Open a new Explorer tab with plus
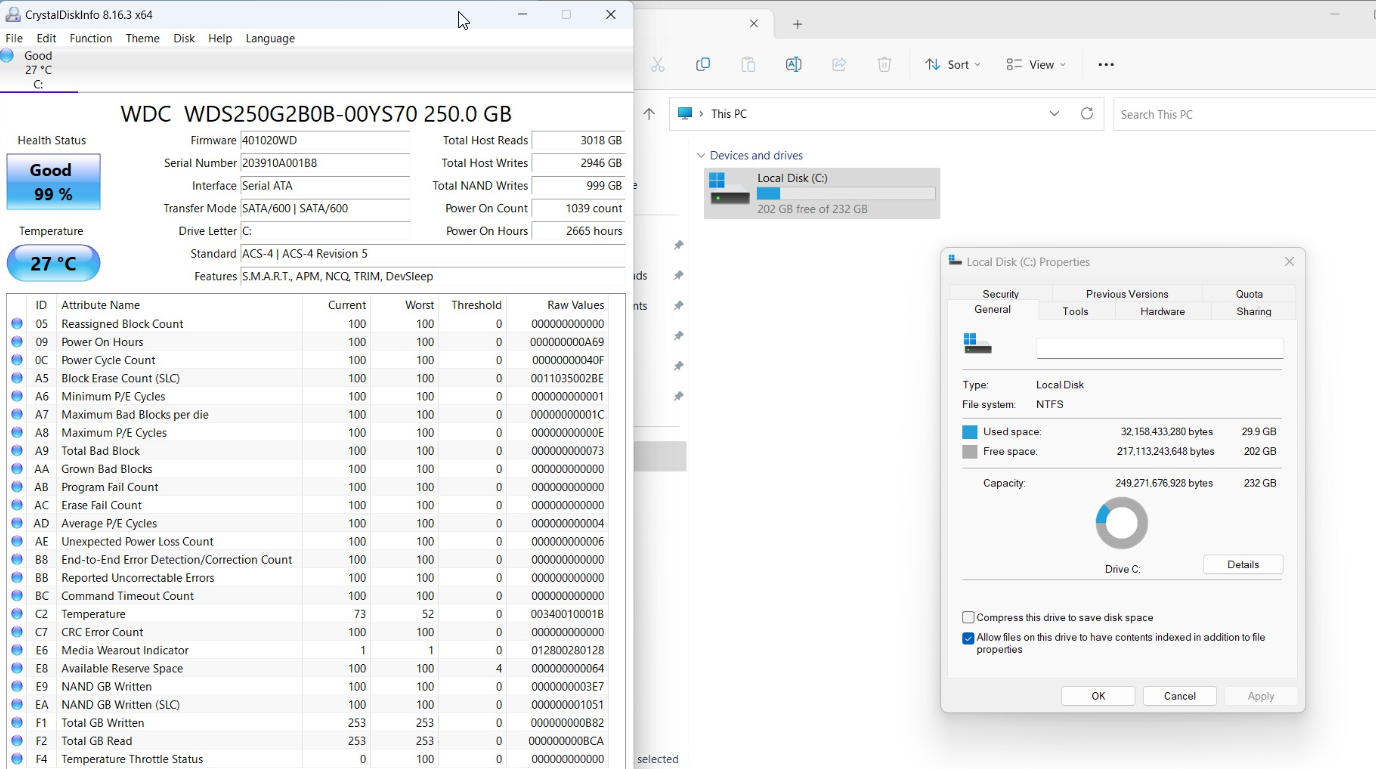Viewport: 1376px width, 769px height. point(797,24)
